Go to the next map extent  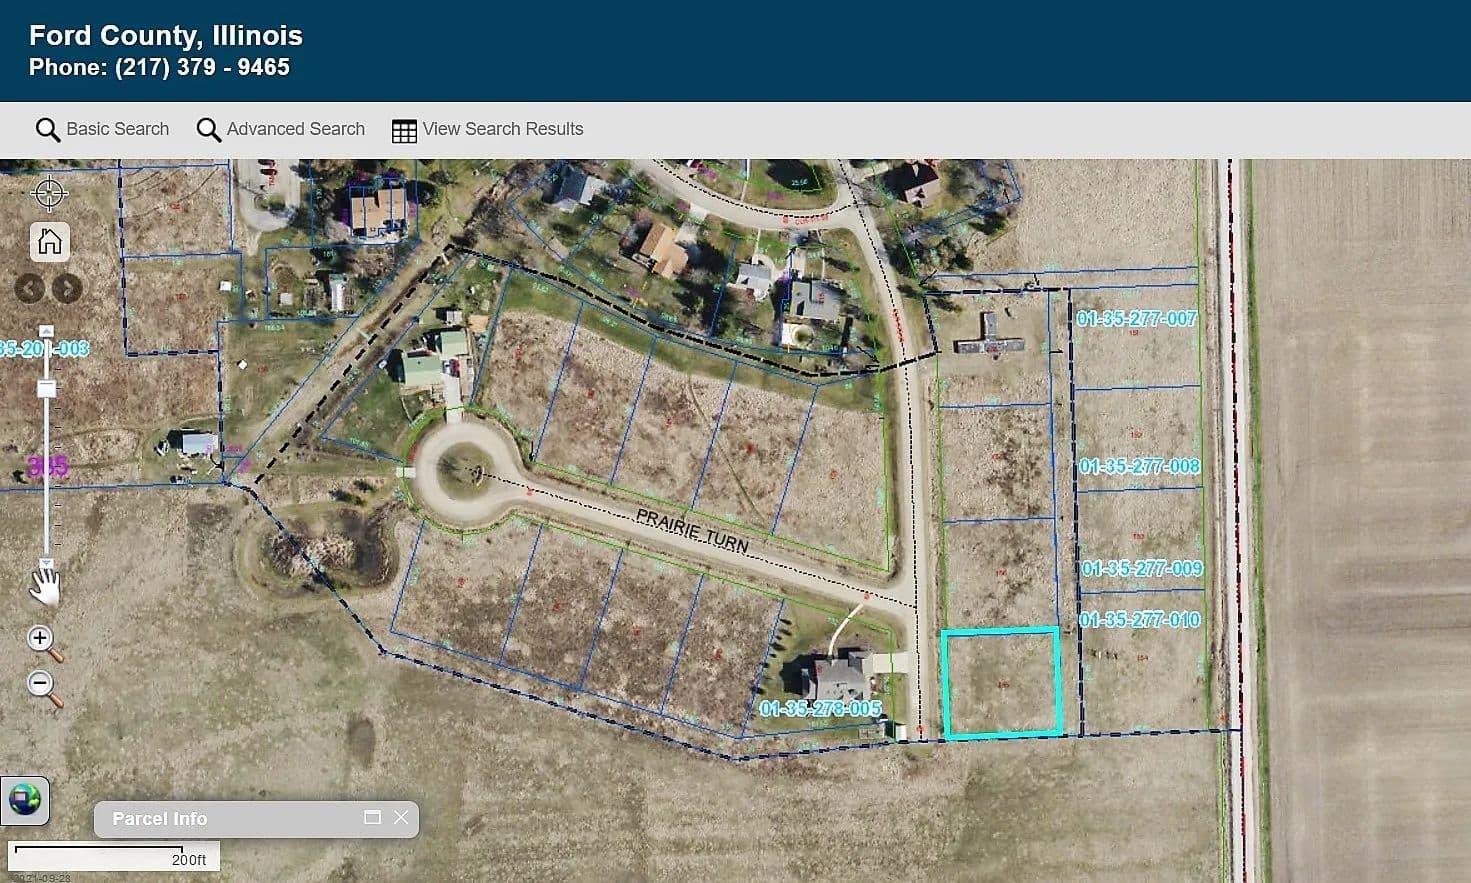tap(67, 289)
